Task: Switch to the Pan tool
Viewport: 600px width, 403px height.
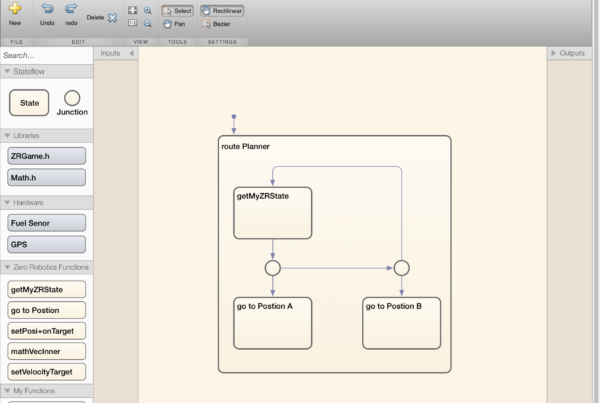Action: coord(174,23)
